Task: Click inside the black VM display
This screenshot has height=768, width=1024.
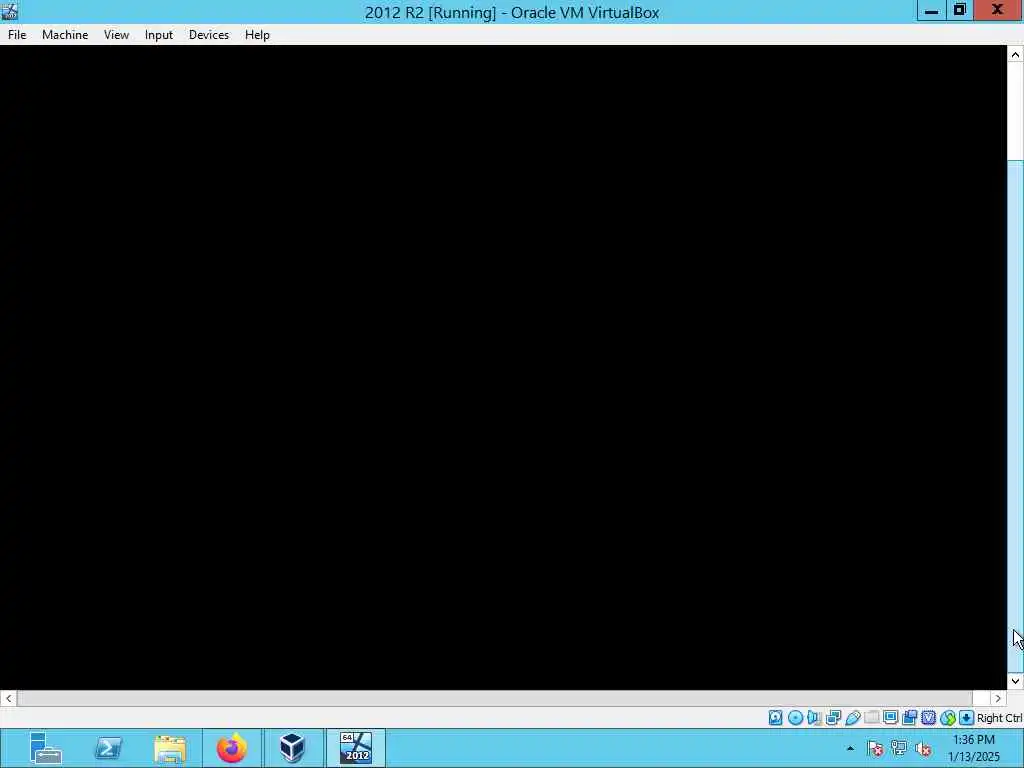Action: 504,368
